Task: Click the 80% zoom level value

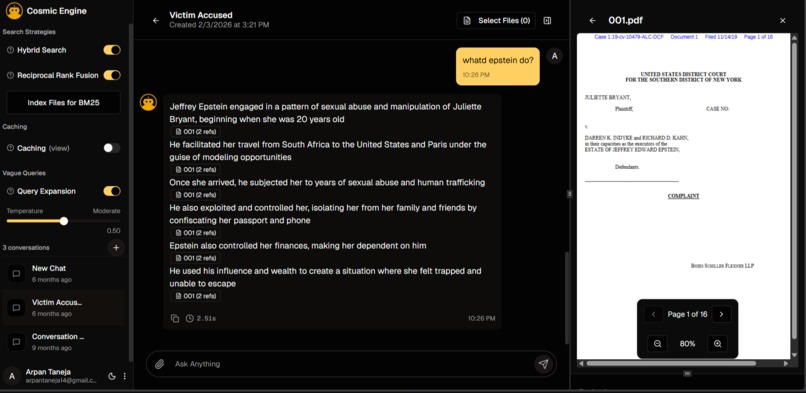Action: pyautogui.click(x=687, y=344)
